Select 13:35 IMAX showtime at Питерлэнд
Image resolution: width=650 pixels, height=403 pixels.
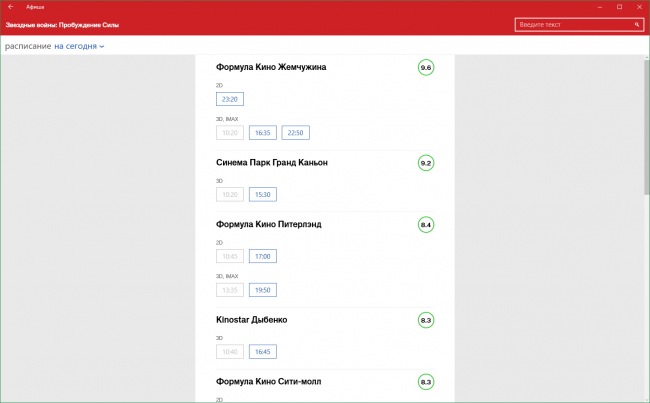tap(230, 290)
